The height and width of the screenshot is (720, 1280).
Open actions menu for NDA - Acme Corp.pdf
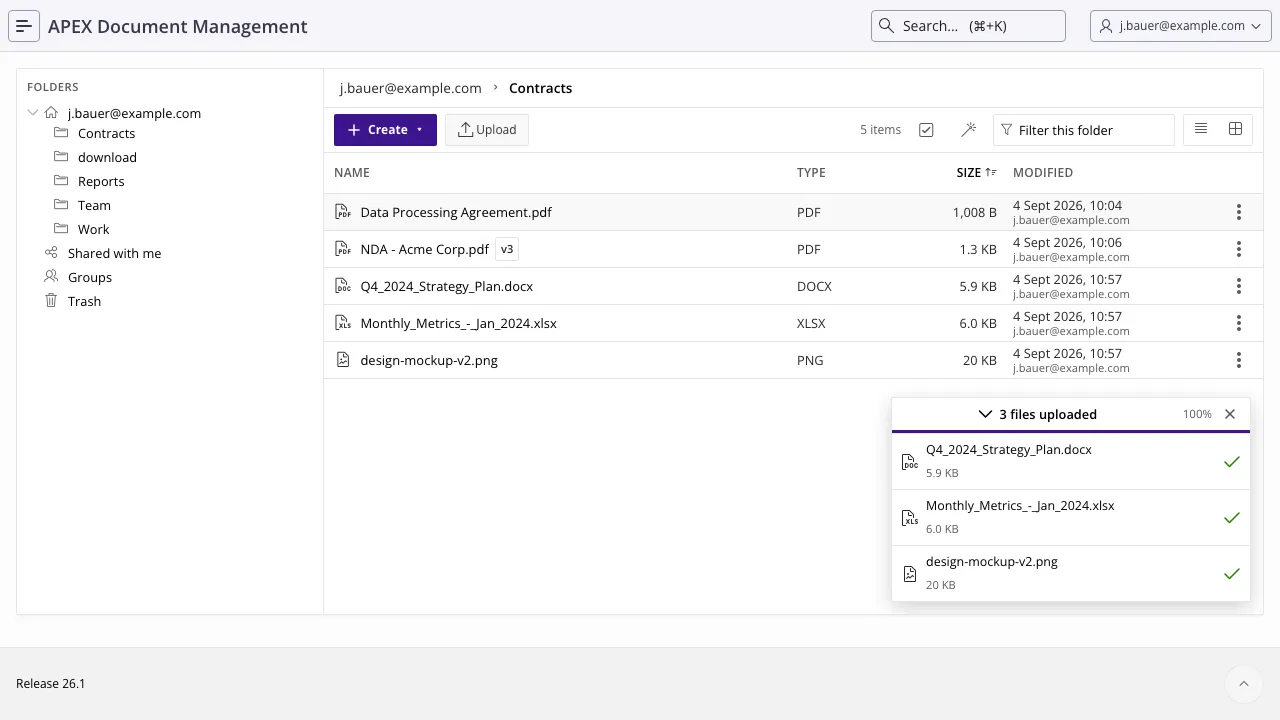pos(1238,249)
